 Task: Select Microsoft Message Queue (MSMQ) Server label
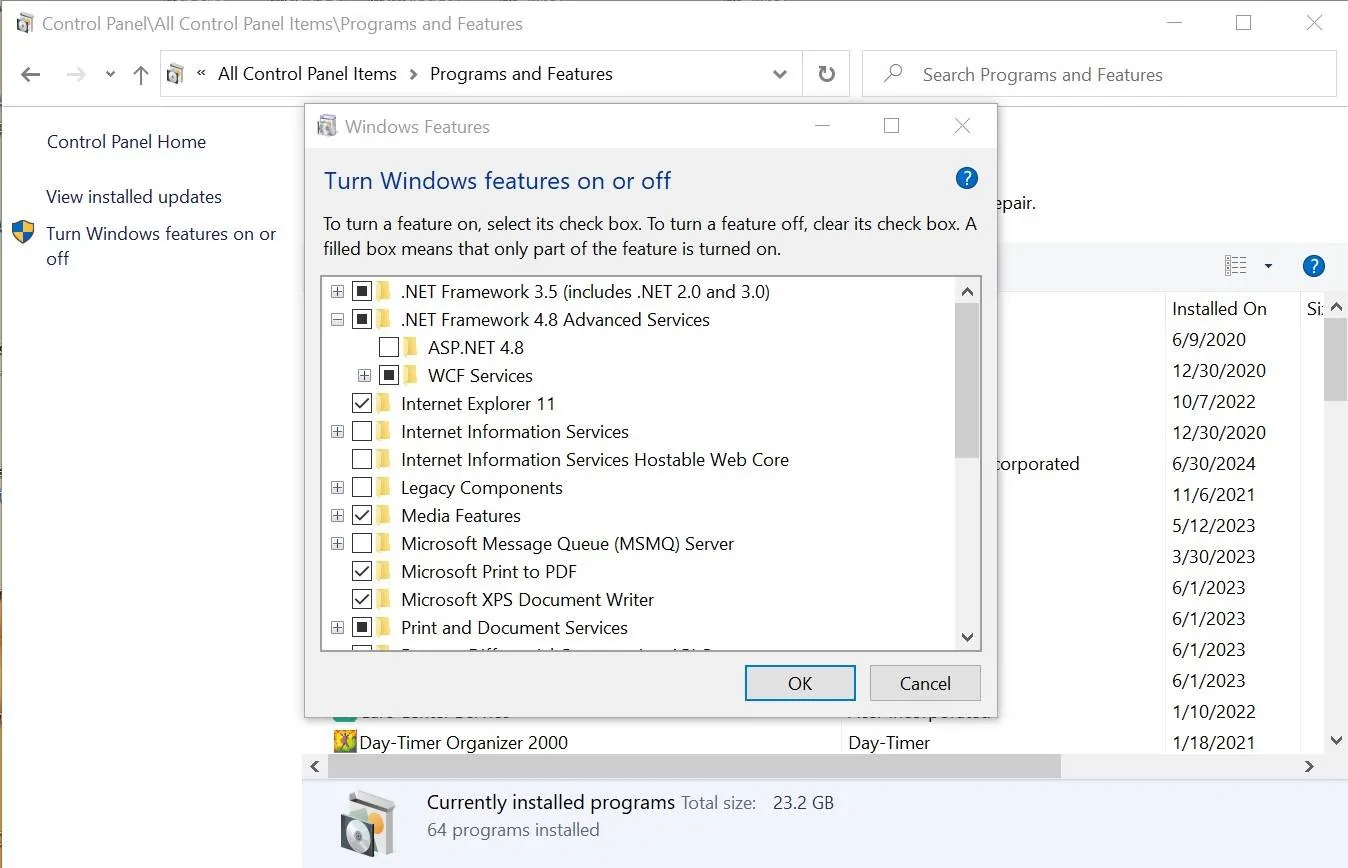click(x=567, y=544)
